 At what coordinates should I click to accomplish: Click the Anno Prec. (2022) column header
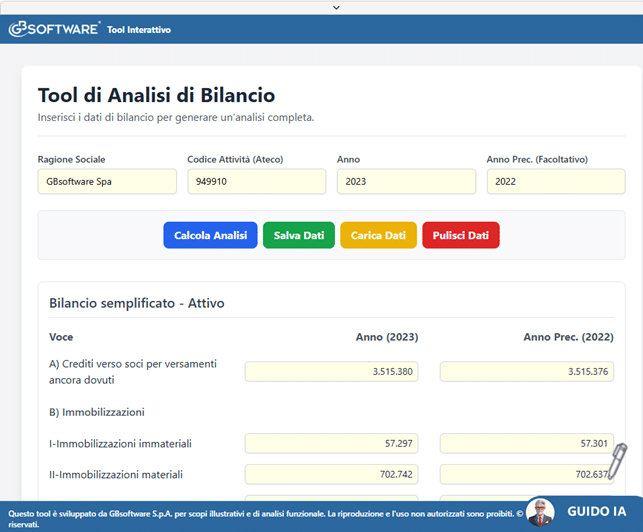pos(568,337)
